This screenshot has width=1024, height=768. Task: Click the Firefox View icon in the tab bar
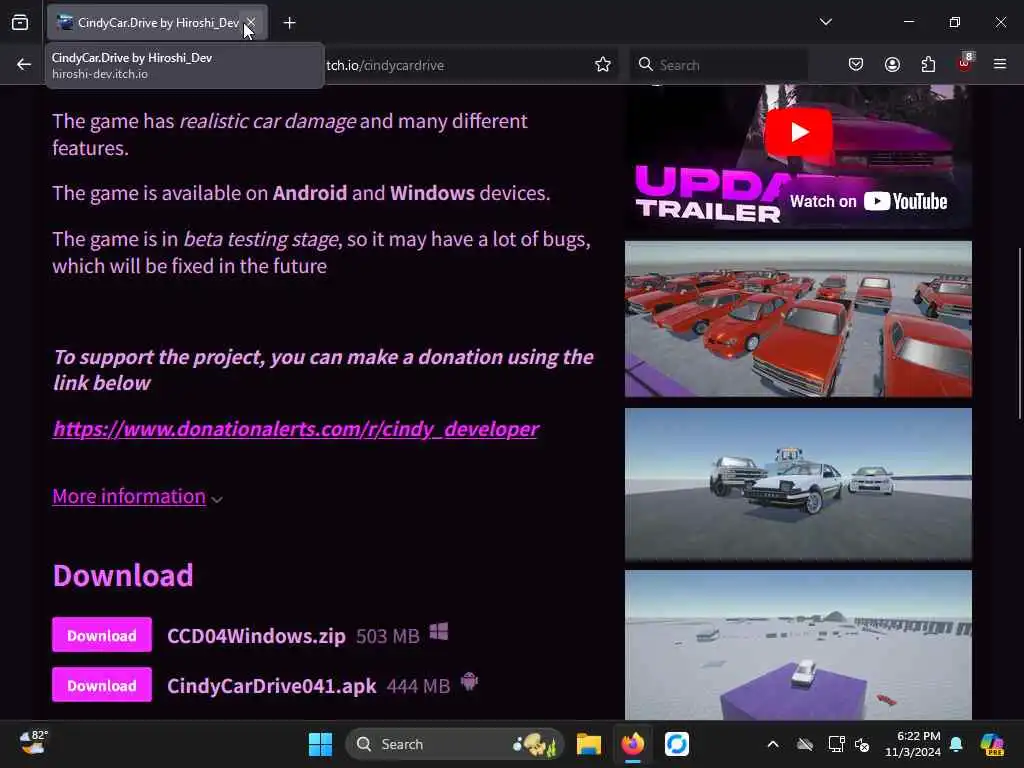tap(20, 23)
